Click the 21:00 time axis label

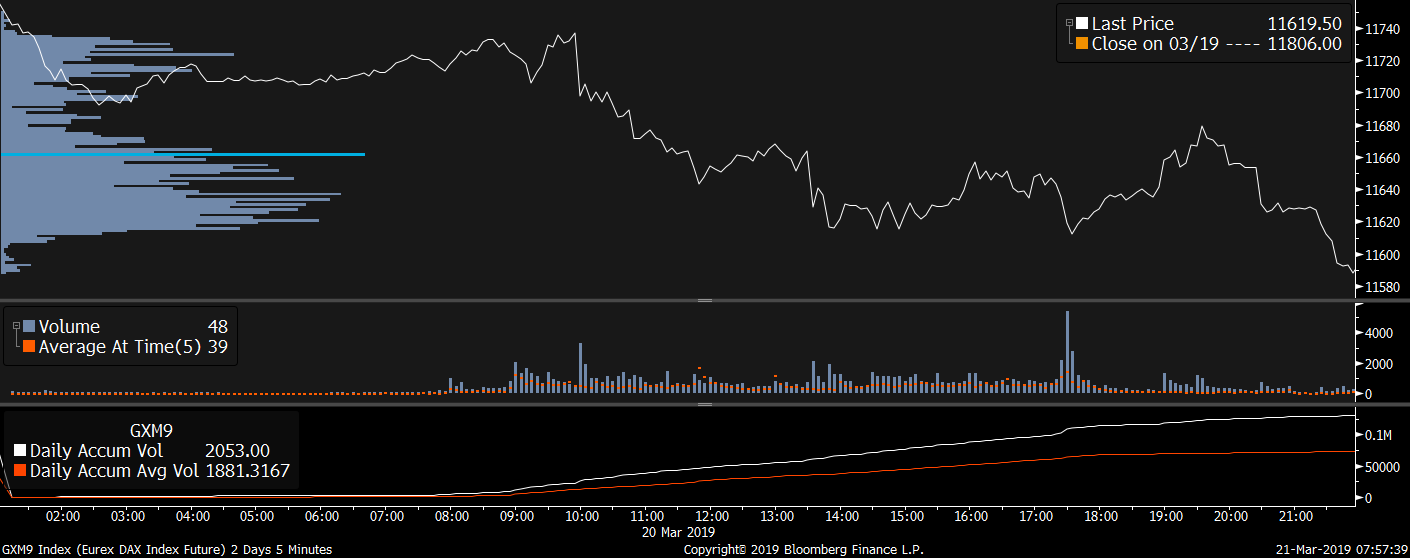1296,517
